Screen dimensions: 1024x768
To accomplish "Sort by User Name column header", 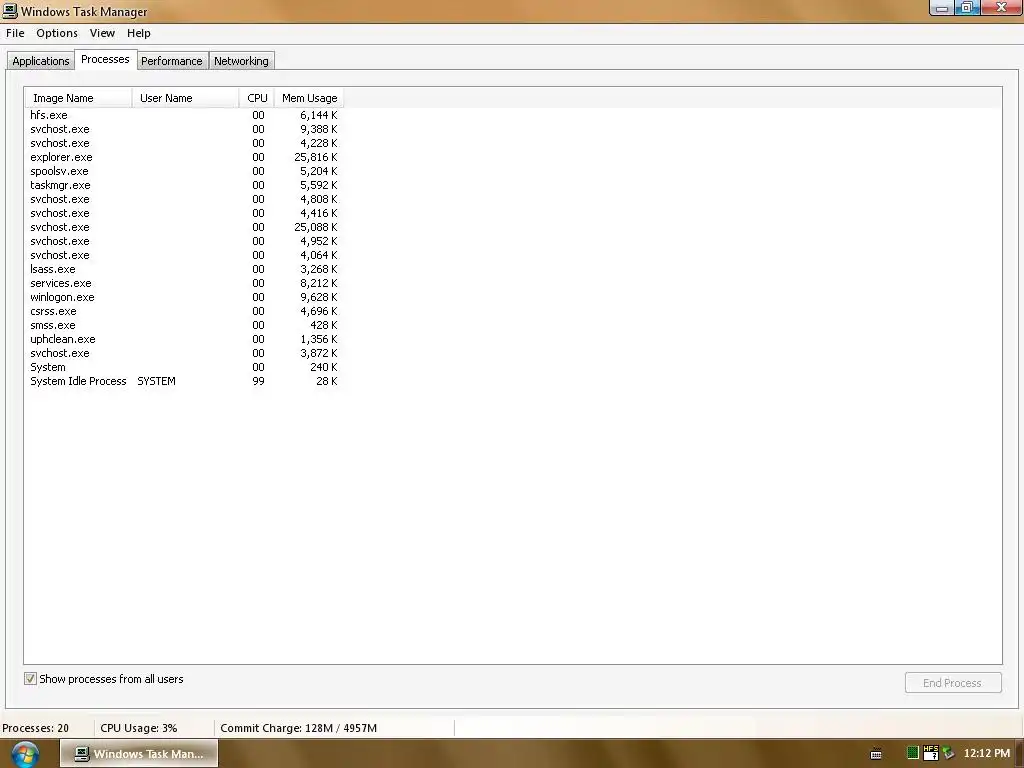I will [x=185, y=98].
